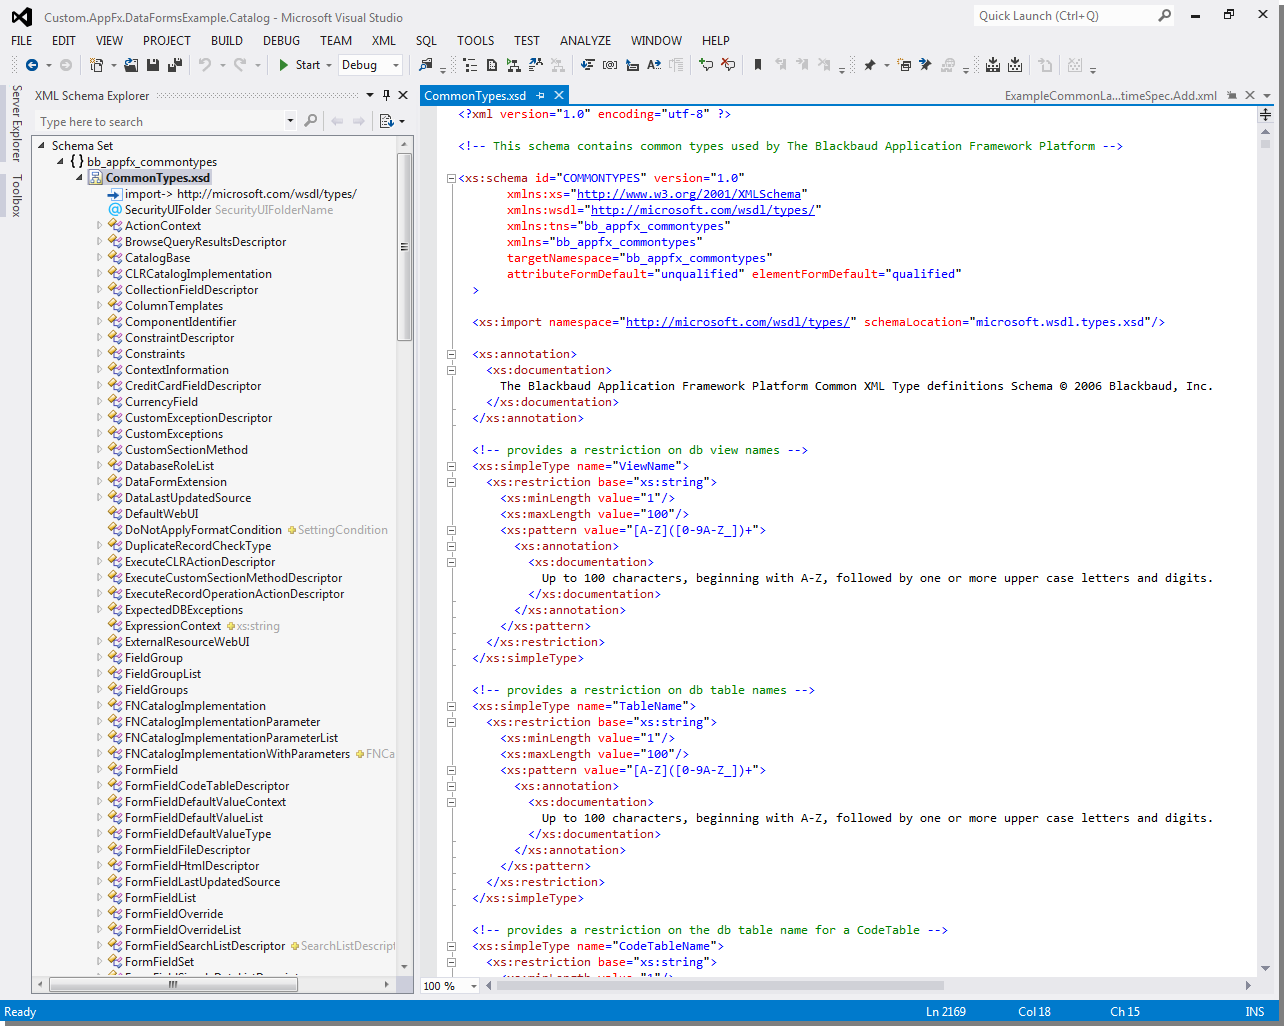Open the ANALYZE menu
This screenshot has height=1026, width=1284.
tap(585, 41)
